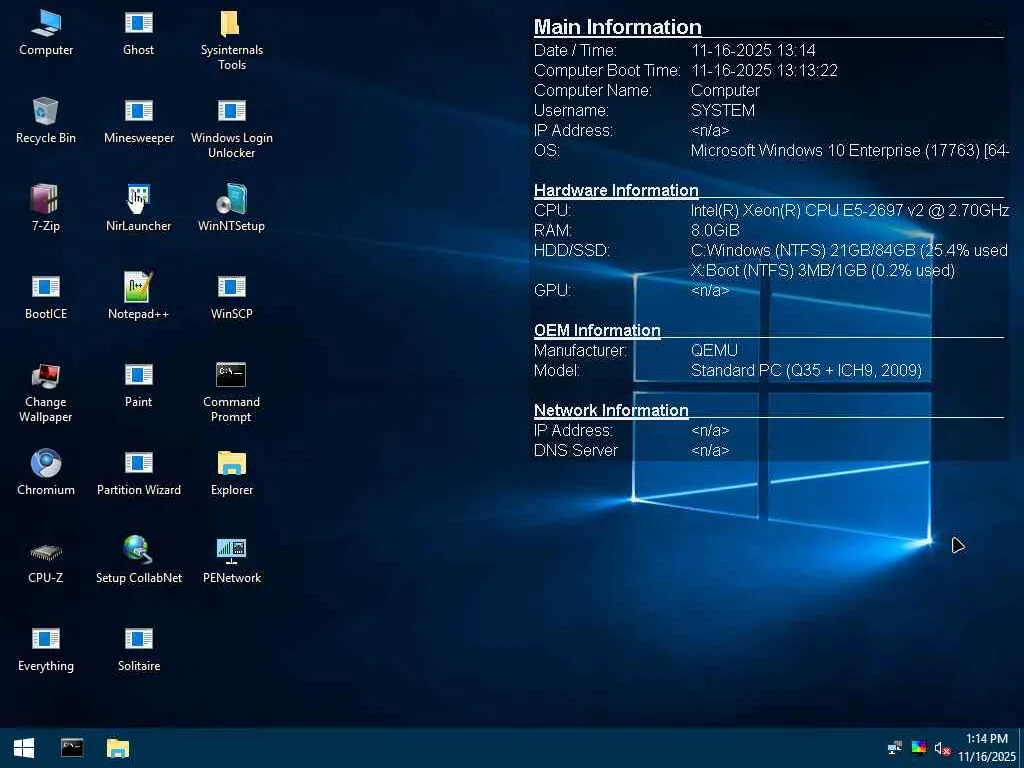Image resolution: width=1024 pixels, height=768 pixels.
Task: Open Notepad++ desktop icon
Action: tap(138, 297)
